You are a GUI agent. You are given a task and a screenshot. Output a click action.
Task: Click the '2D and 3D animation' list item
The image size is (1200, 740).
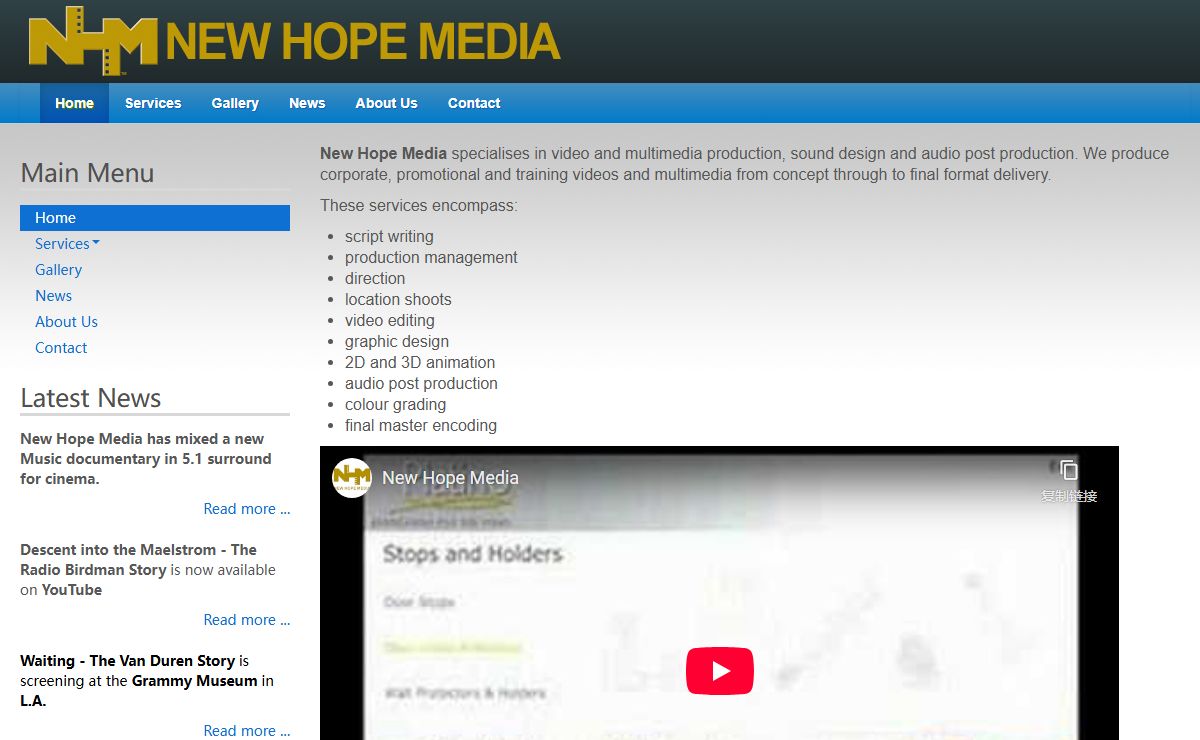420,363
